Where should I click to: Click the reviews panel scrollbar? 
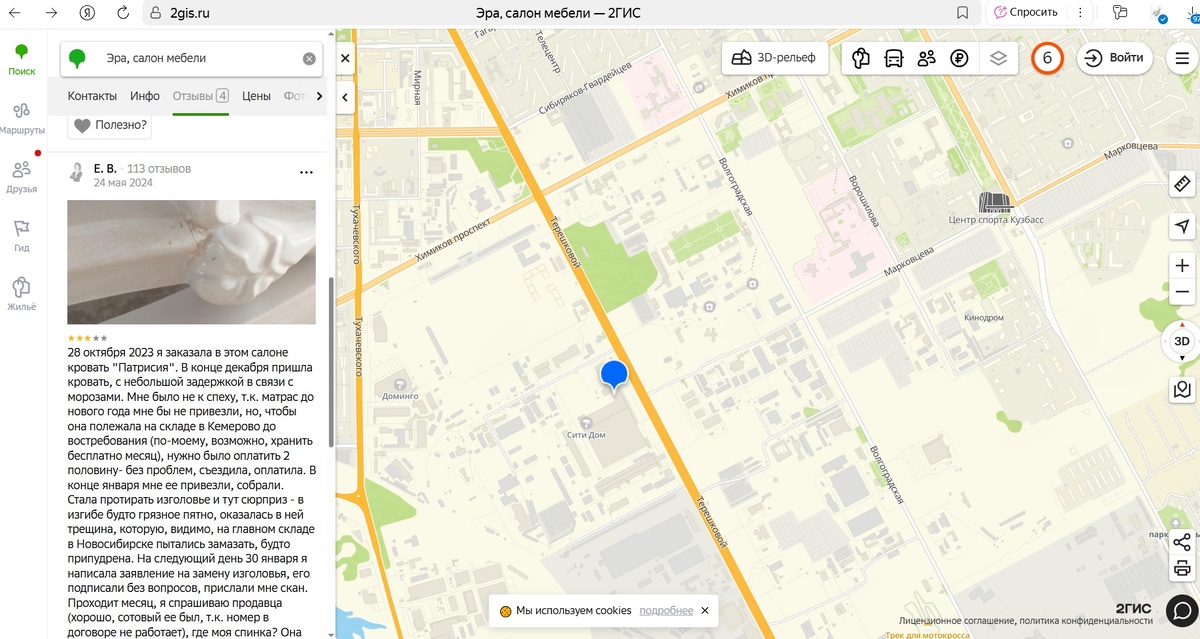click(x=331, y=362)
